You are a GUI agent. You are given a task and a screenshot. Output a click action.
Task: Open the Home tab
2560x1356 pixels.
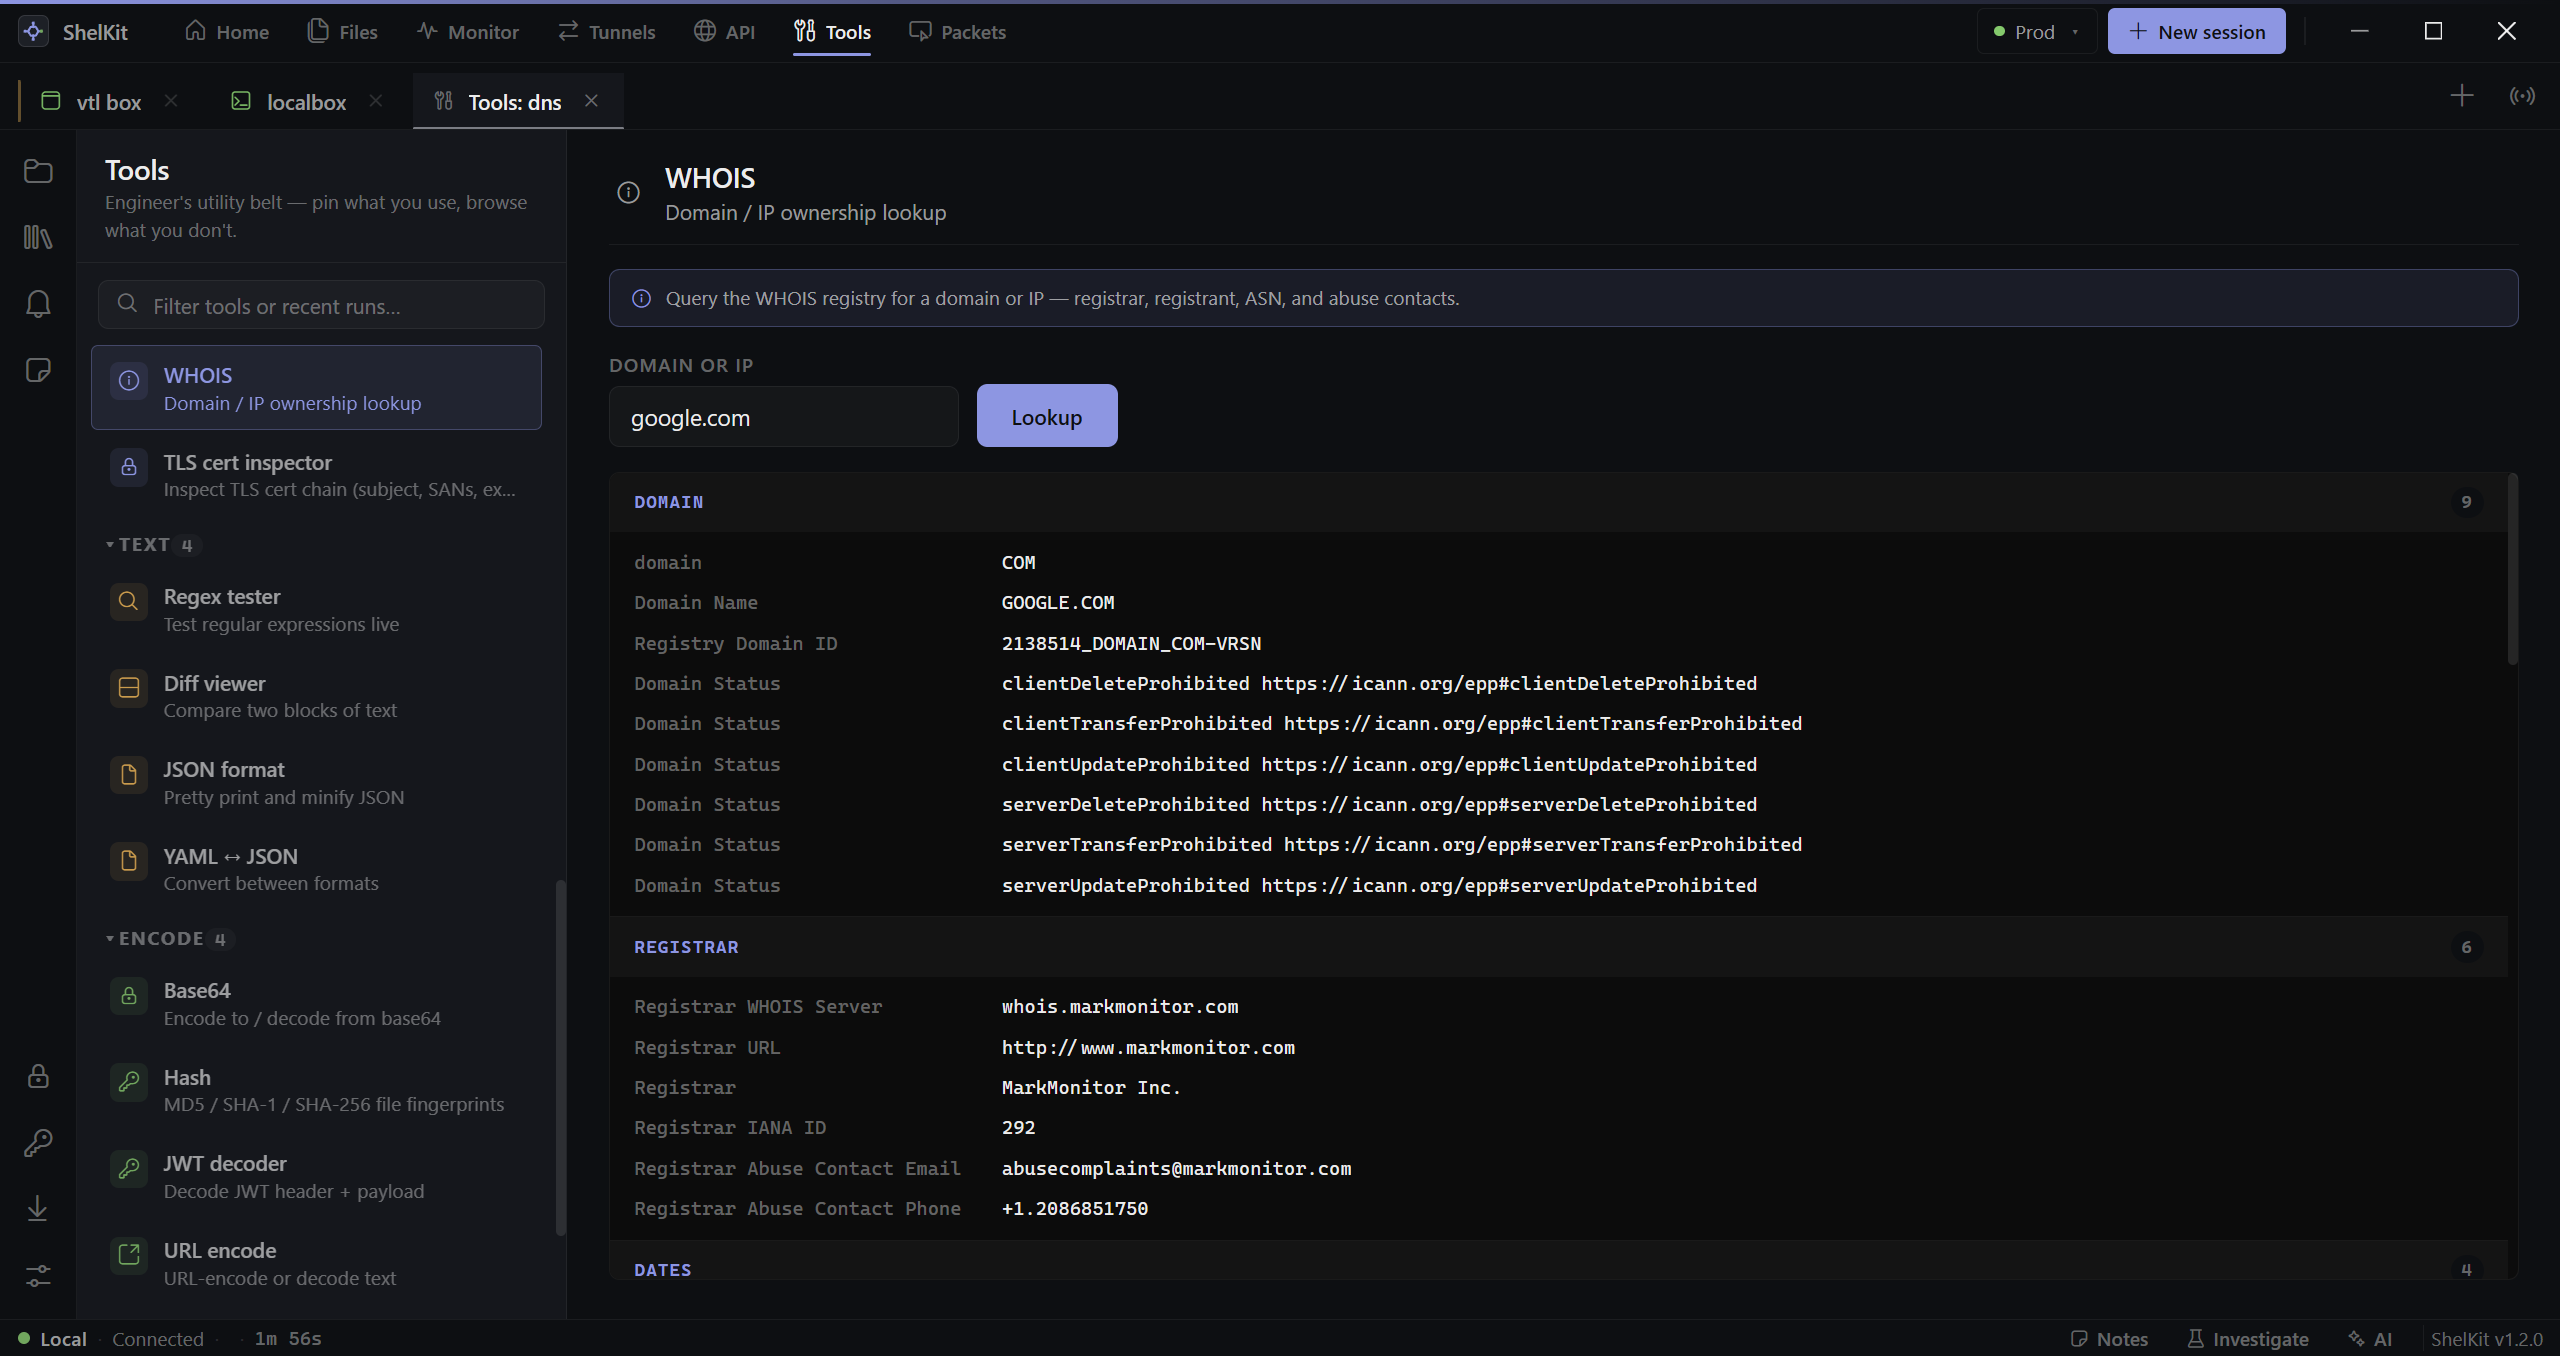click(x=227, y=32)
